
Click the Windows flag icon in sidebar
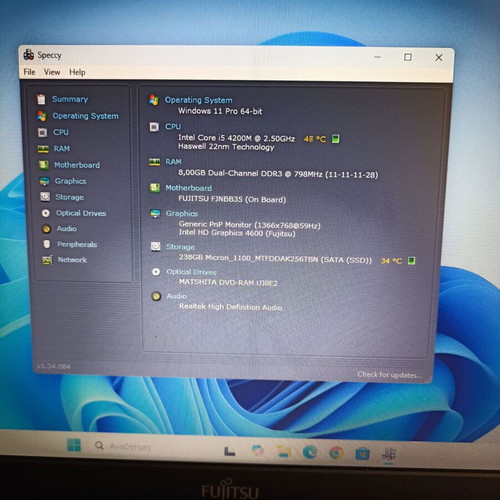[x=42, y=116]
